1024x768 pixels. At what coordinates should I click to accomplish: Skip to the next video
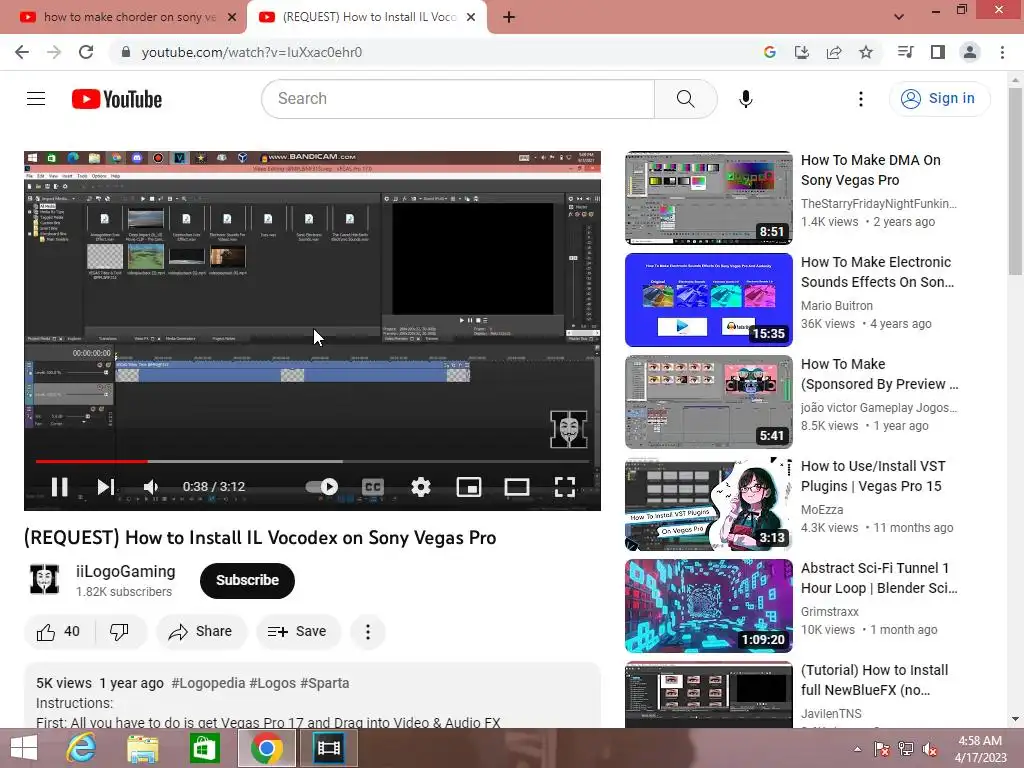(106, 487)
